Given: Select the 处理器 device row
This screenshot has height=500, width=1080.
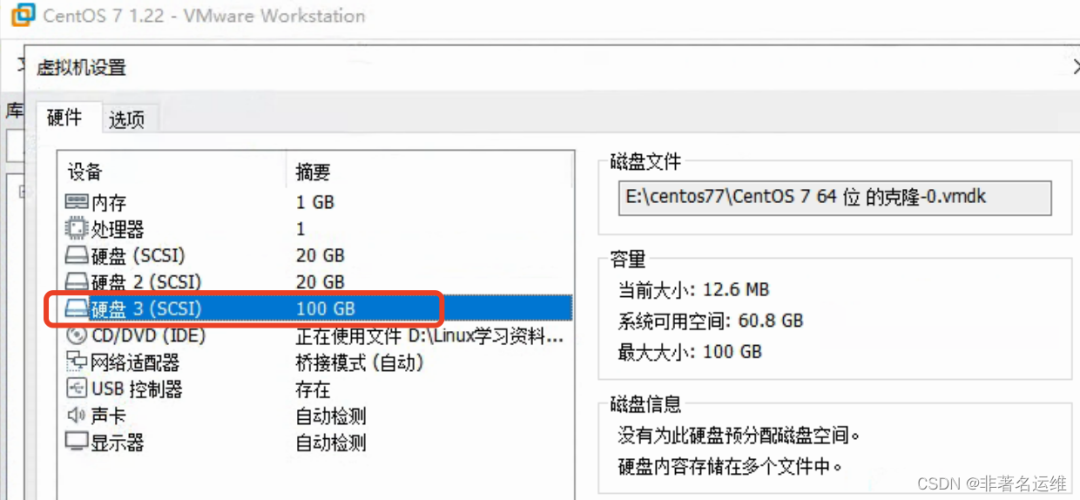Looking at the screenshot, I should point(315,229).
